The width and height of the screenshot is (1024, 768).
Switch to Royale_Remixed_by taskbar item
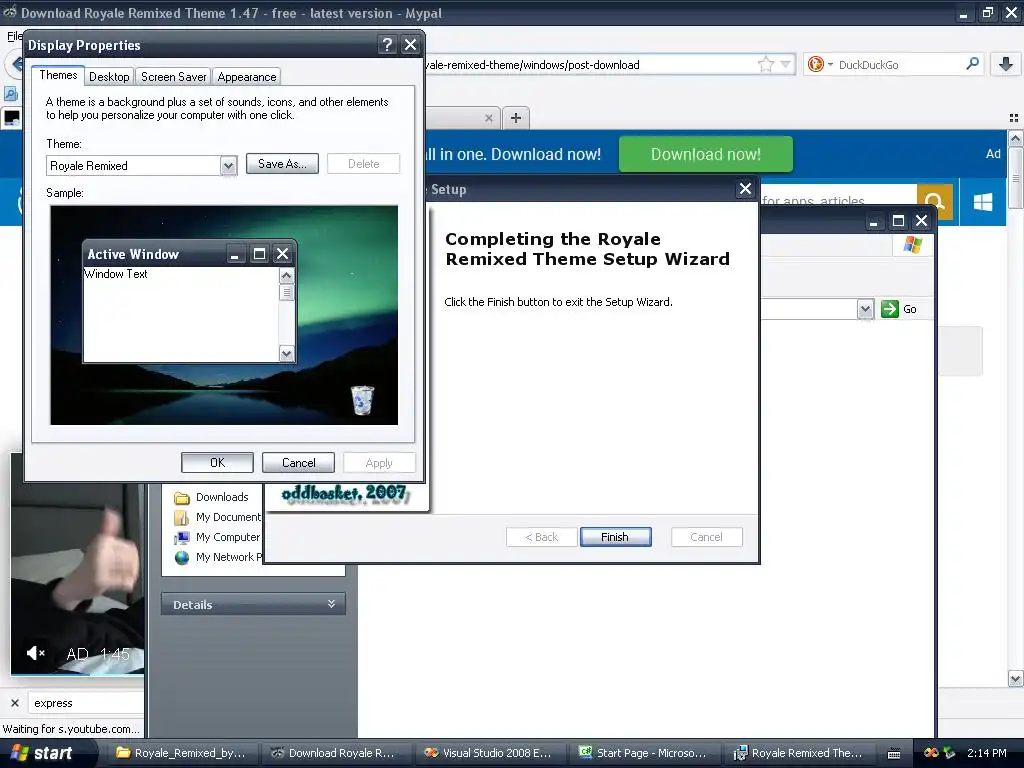(x=181, y=753)
